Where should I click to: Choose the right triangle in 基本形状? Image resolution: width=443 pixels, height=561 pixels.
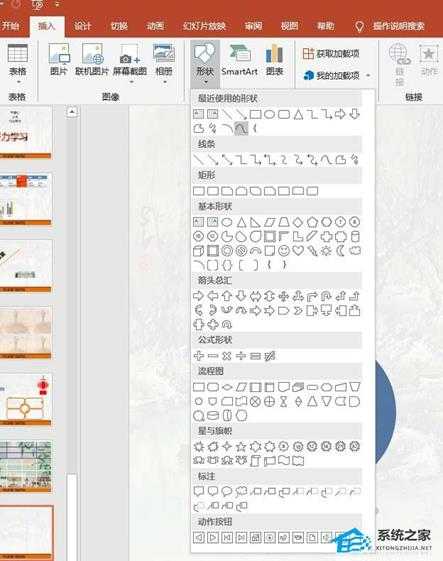[x=255, y=222]
